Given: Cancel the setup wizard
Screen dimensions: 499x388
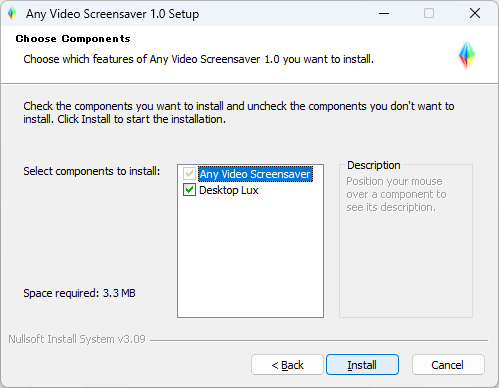Looking at the screenshot, I should [x=448, y=365].
